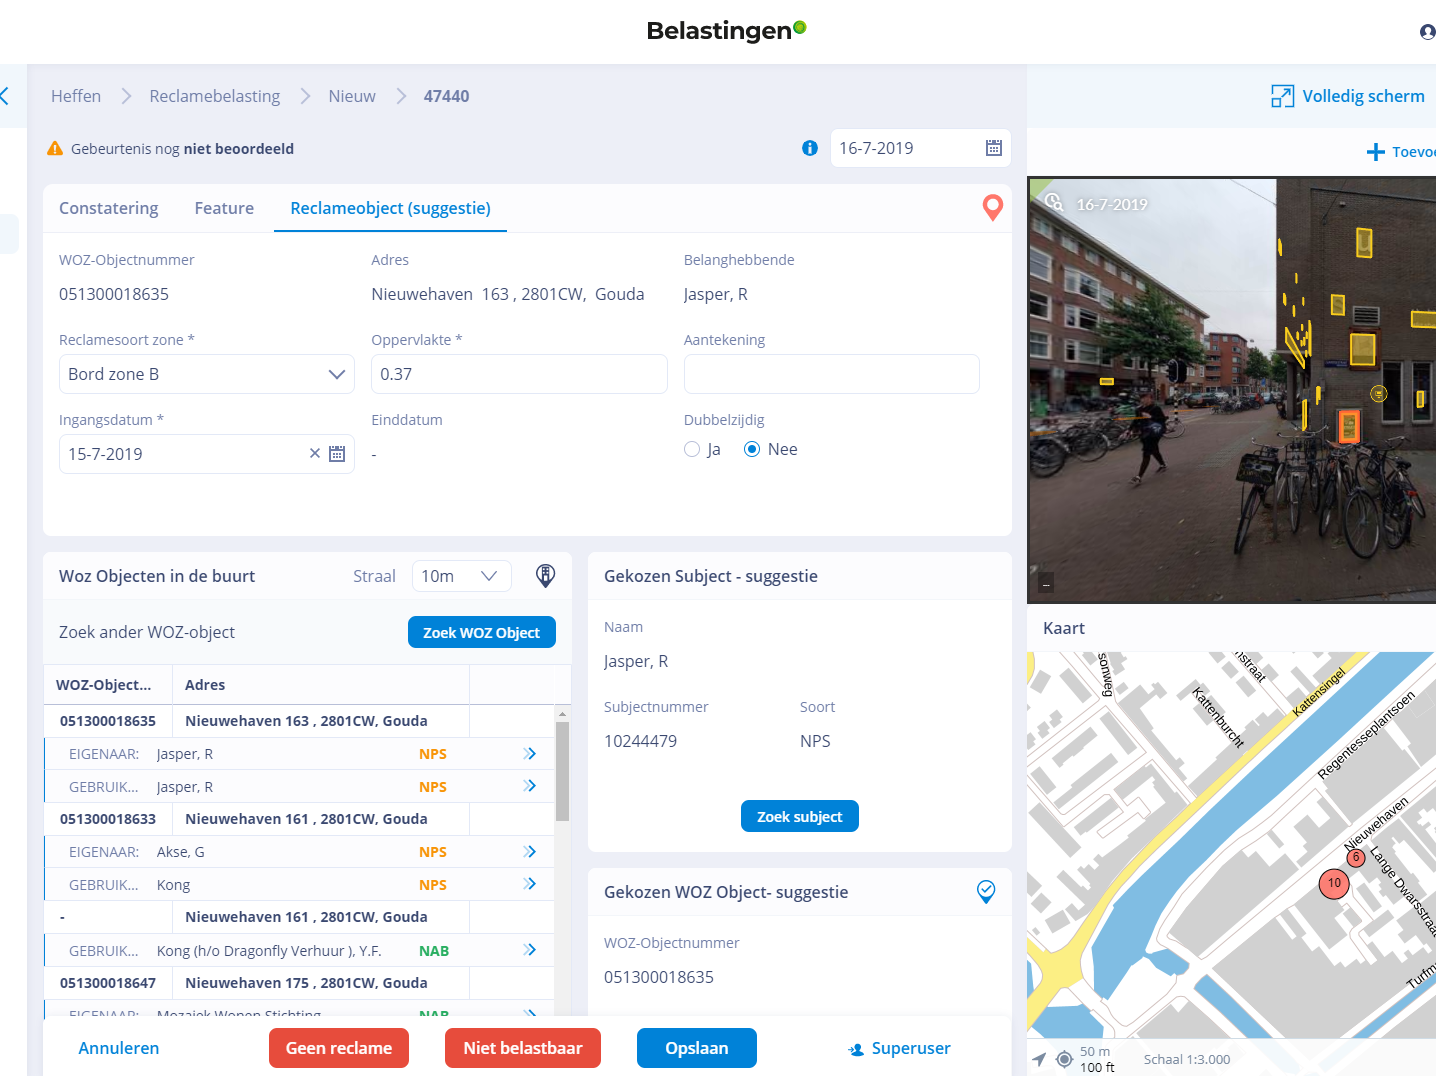Click the Opslaan button
Screen dimensions: 1436x1076
click(x=697, y=1048)
